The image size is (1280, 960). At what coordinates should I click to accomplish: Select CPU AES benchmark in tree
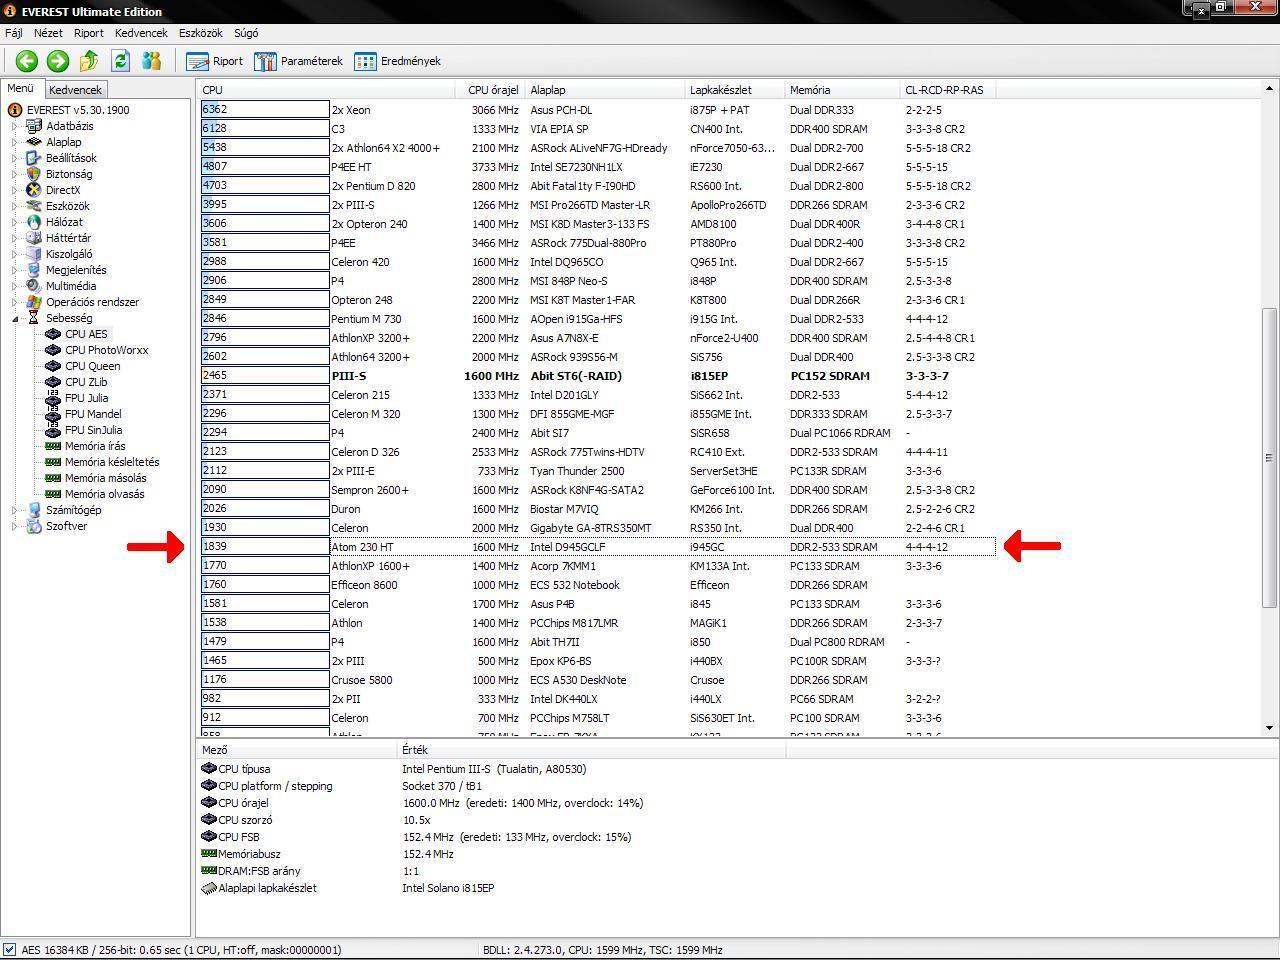[86, 334]
